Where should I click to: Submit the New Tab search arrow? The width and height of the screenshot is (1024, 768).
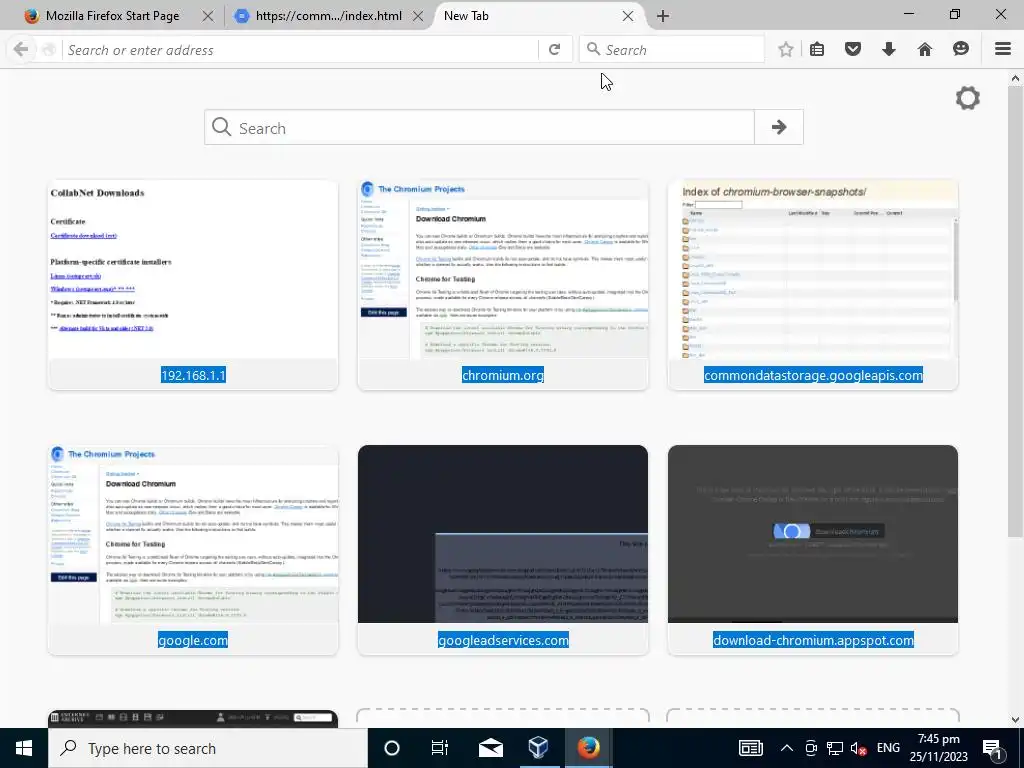point(778,127)
